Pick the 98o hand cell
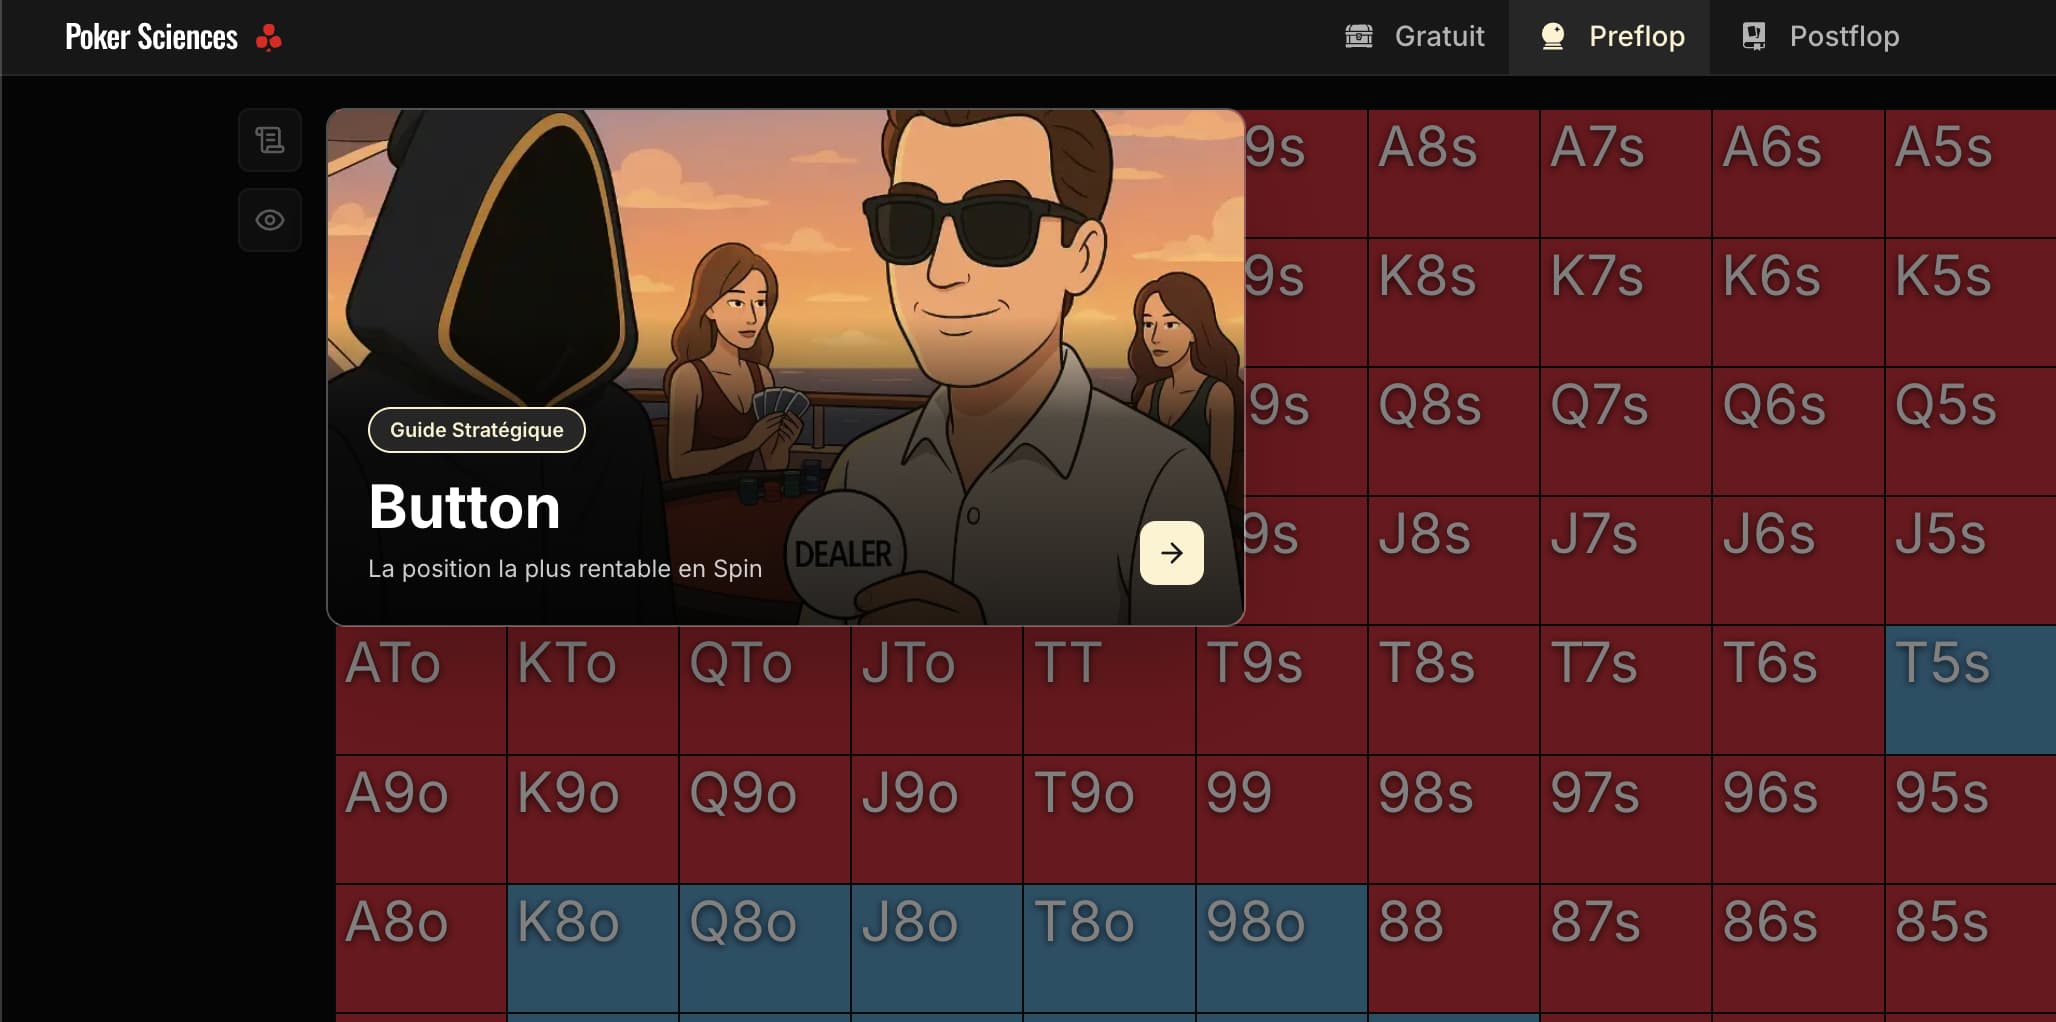 1281,948
